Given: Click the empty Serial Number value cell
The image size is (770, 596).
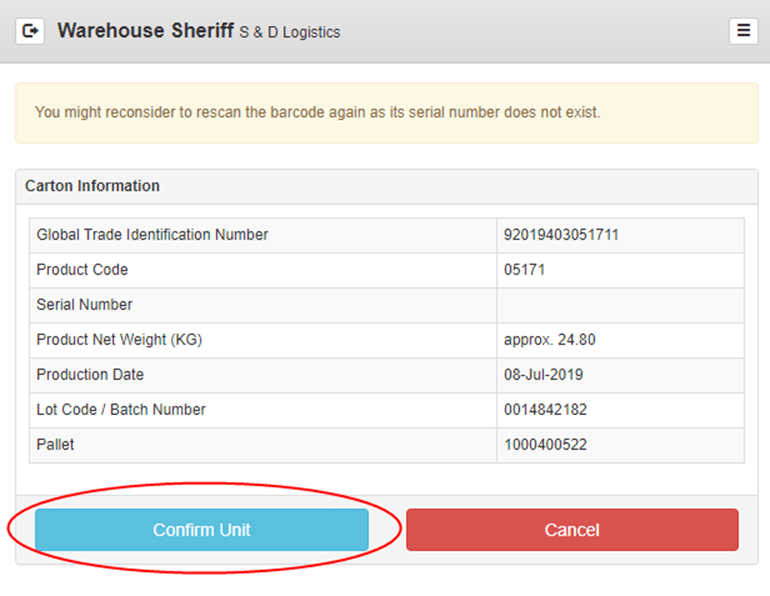Looking at the screenshot, I should tap(620, 305).
